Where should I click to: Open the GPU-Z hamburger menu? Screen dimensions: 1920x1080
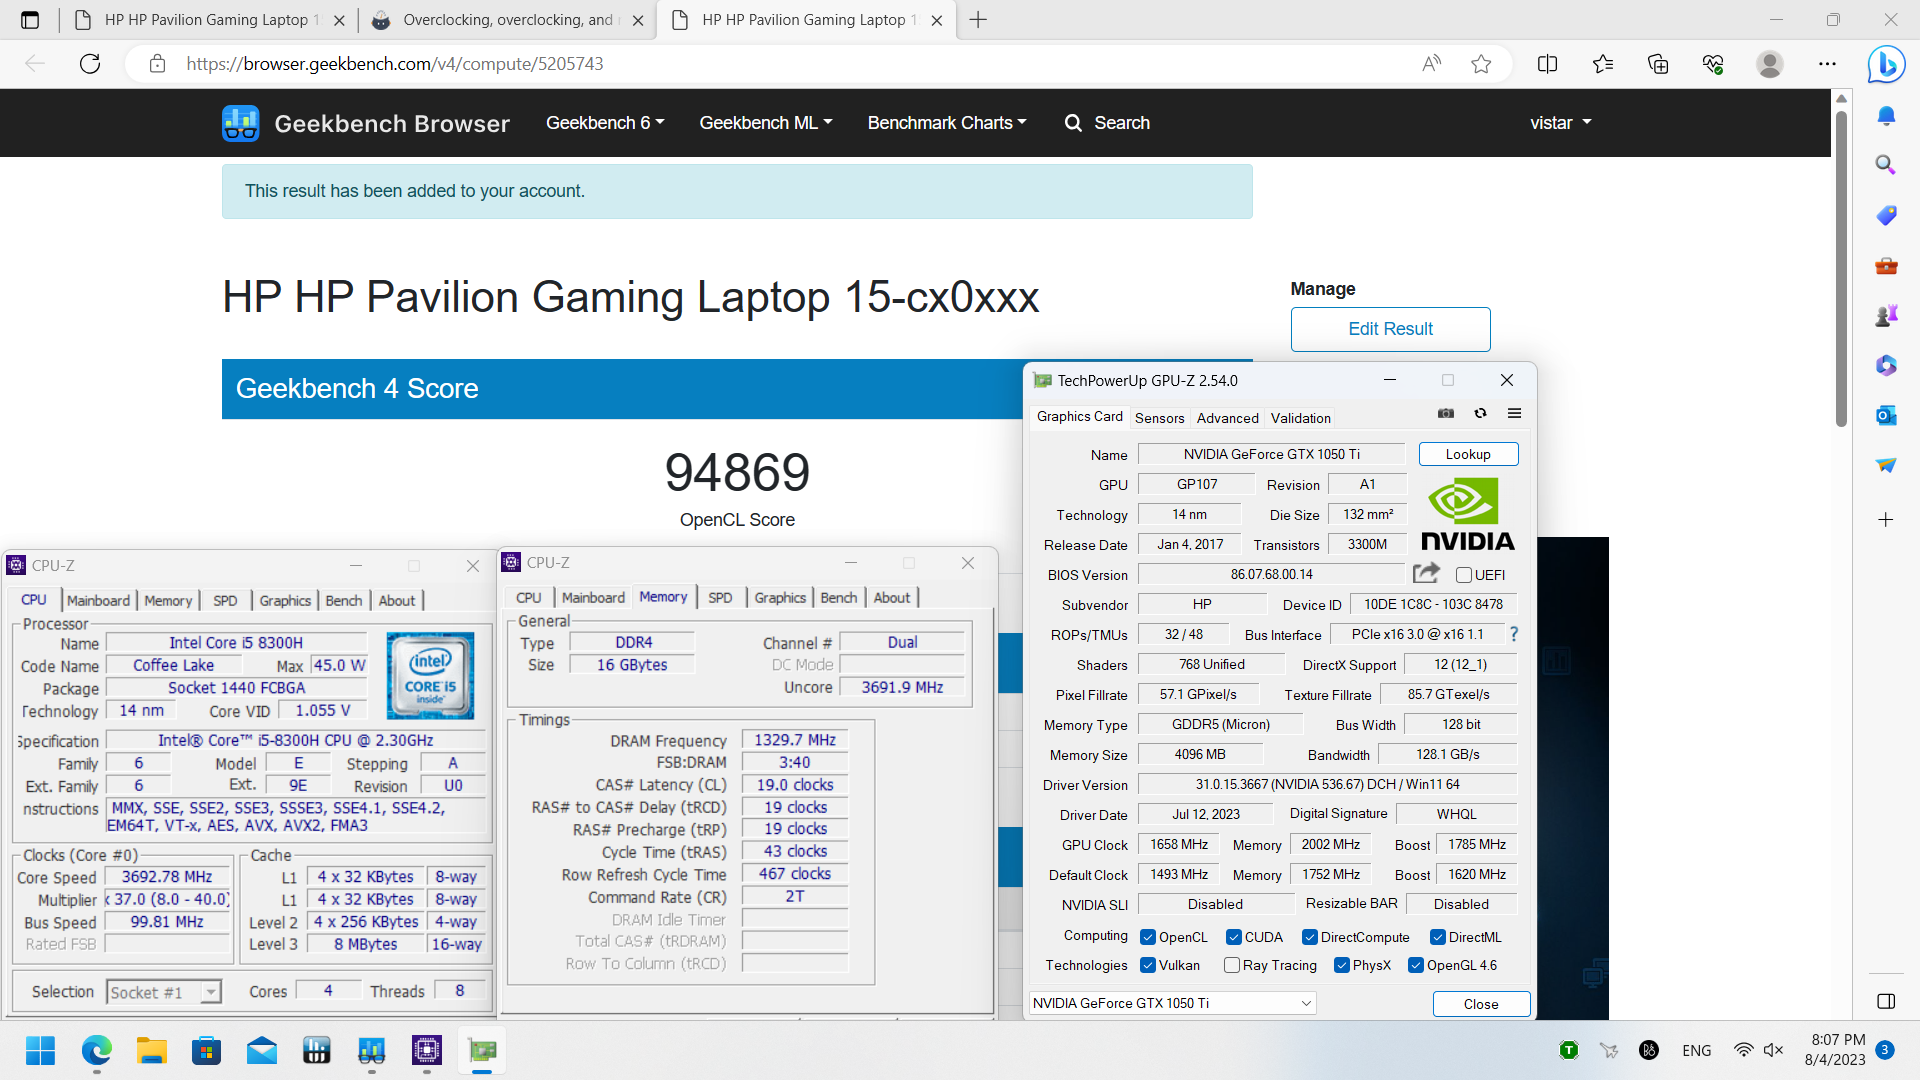(x=1514, y=414)
